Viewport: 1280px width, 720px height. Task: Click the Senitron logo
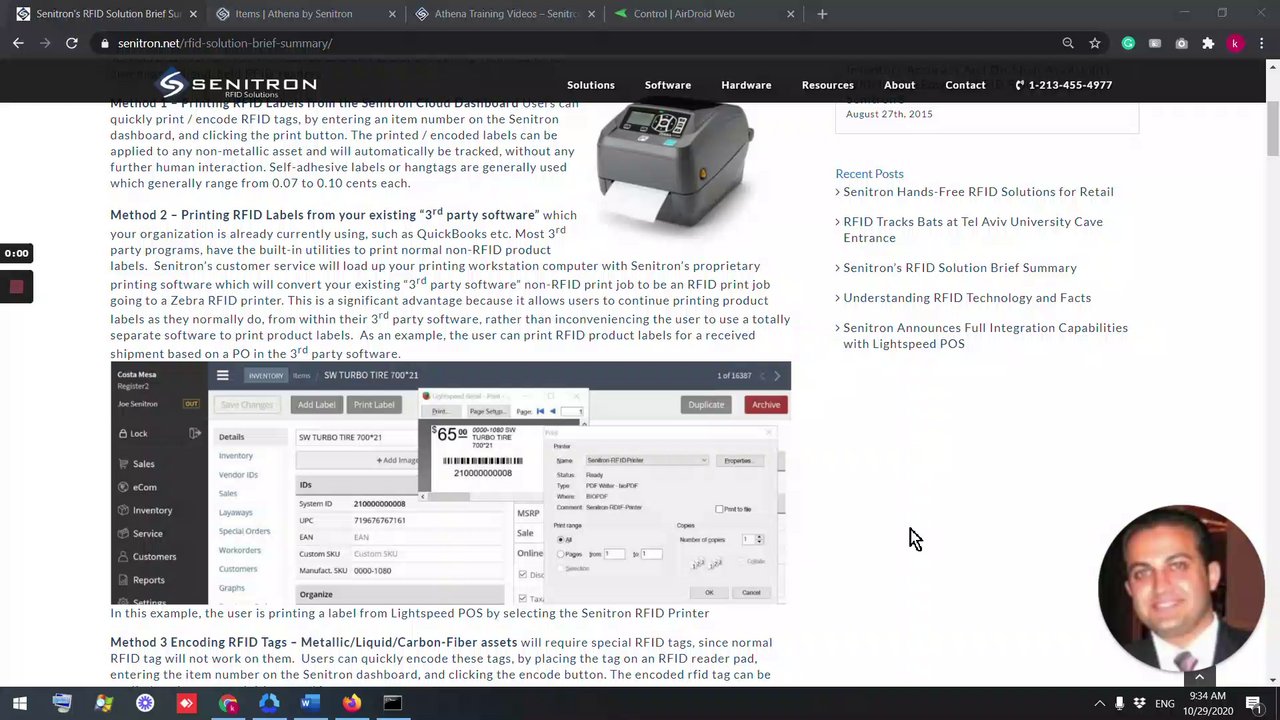click(x=238, y=84)
